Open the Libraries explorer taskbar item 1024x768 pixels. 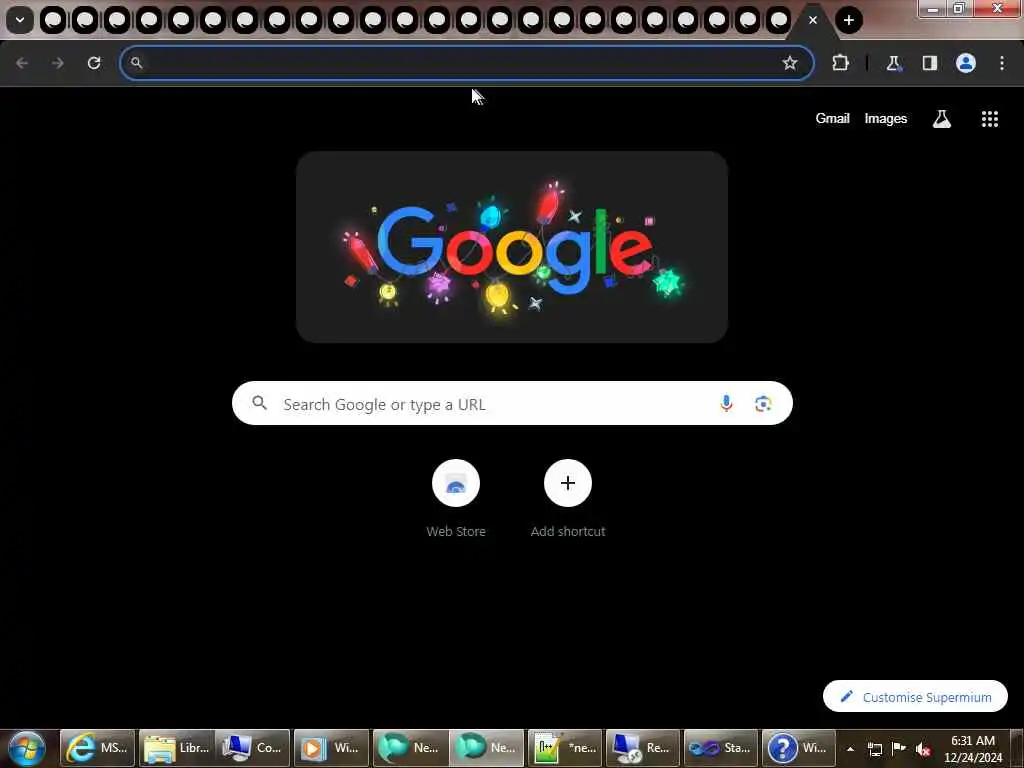(176, 748)
